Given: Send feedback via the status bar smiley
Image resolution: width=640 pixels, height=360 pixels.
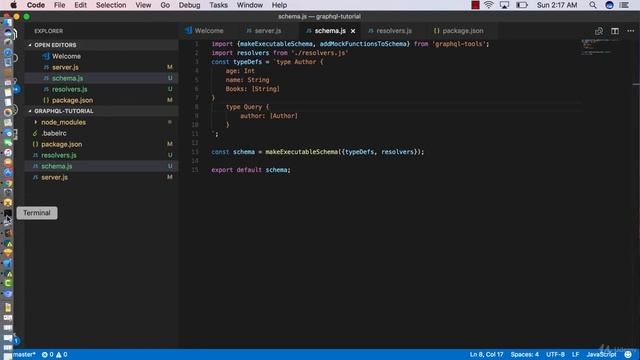Looking at the screenshot, I should click(628, 354).
